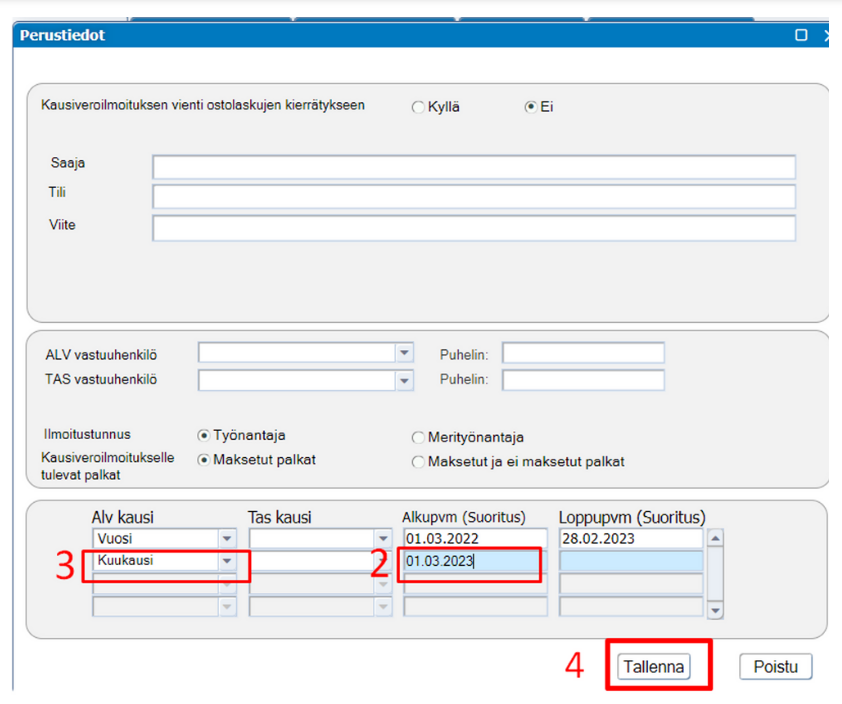Open Alv kausi dropdown showing Vuosi
This screenshot has height=704, width=842.
227,539
